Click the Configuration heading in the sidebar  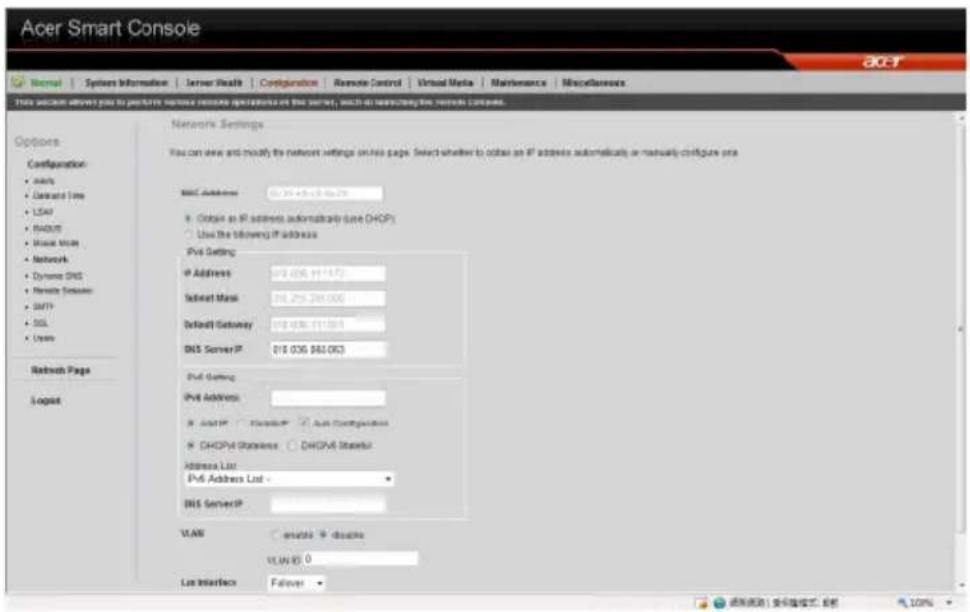click(x=56, y=164)
